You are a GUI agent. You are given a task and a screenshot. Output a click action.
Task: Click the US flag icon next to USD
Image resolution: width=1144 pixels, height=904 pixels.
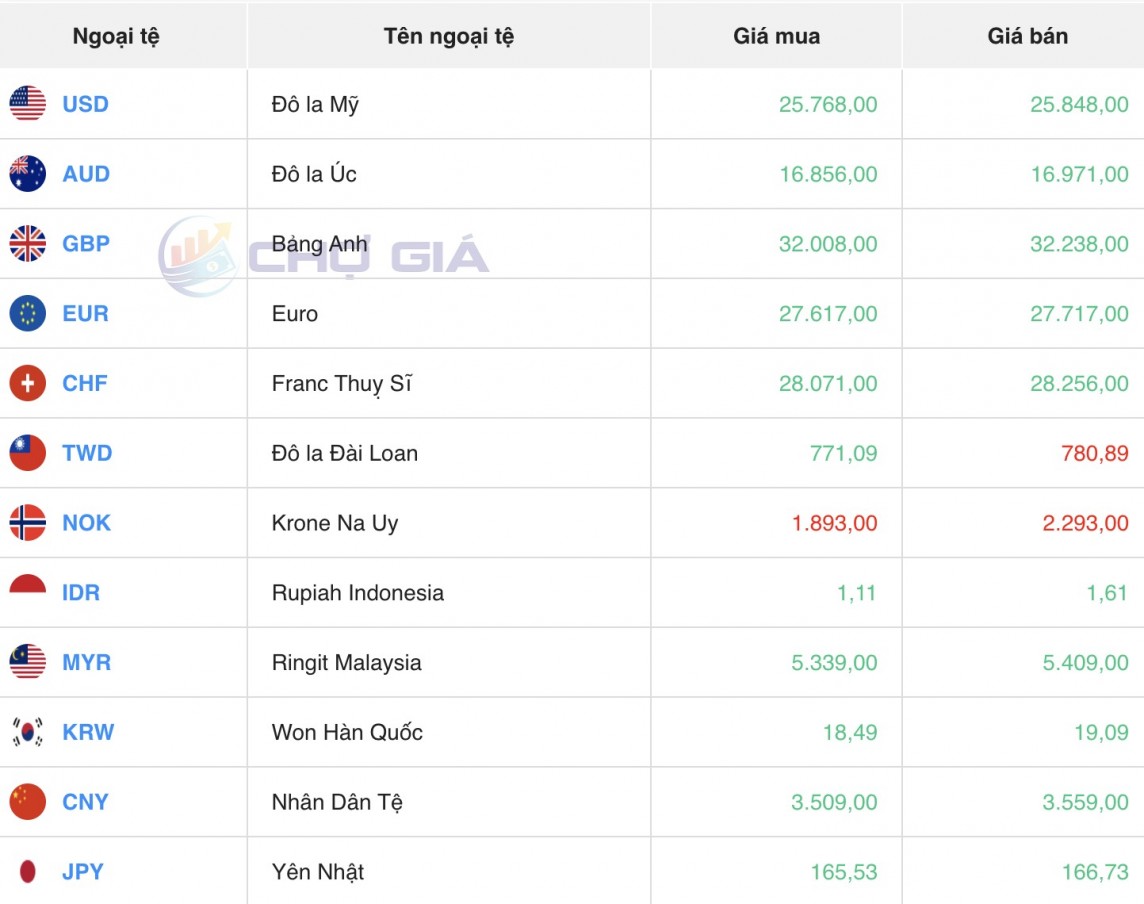tap(27, 104)
